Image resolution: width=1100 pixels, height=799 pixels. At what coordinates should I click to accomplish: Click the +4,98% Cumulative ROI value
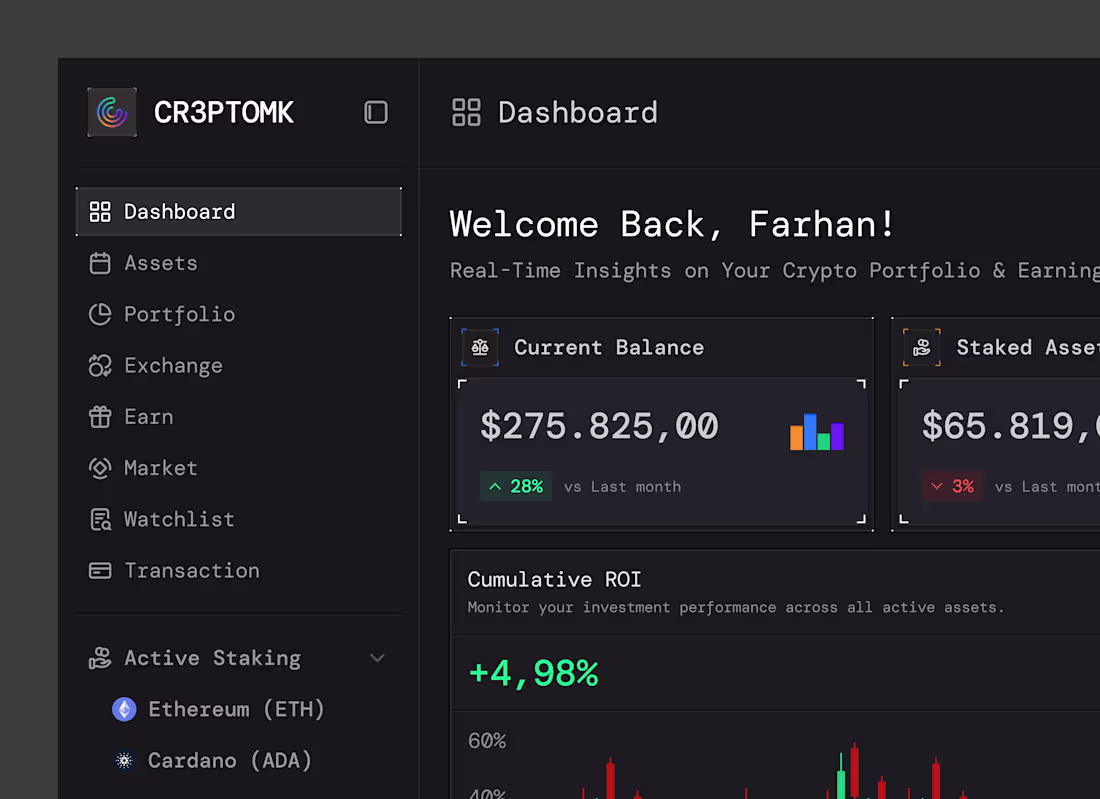533,673
